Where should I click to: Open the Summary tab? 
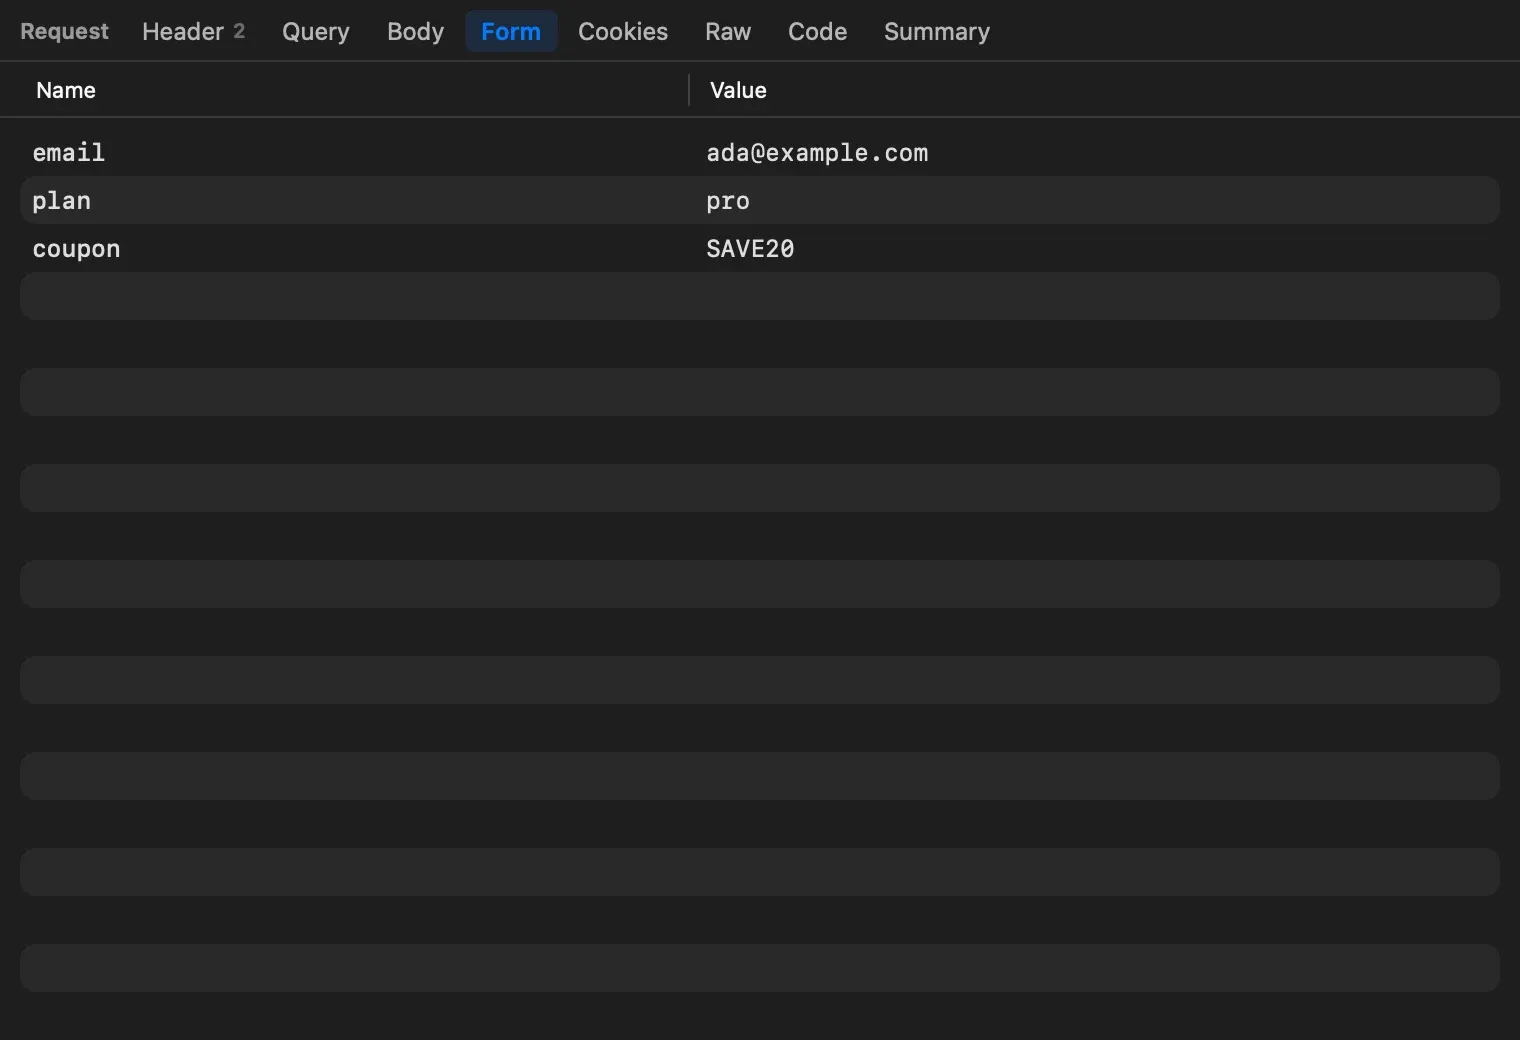point(937,32)
